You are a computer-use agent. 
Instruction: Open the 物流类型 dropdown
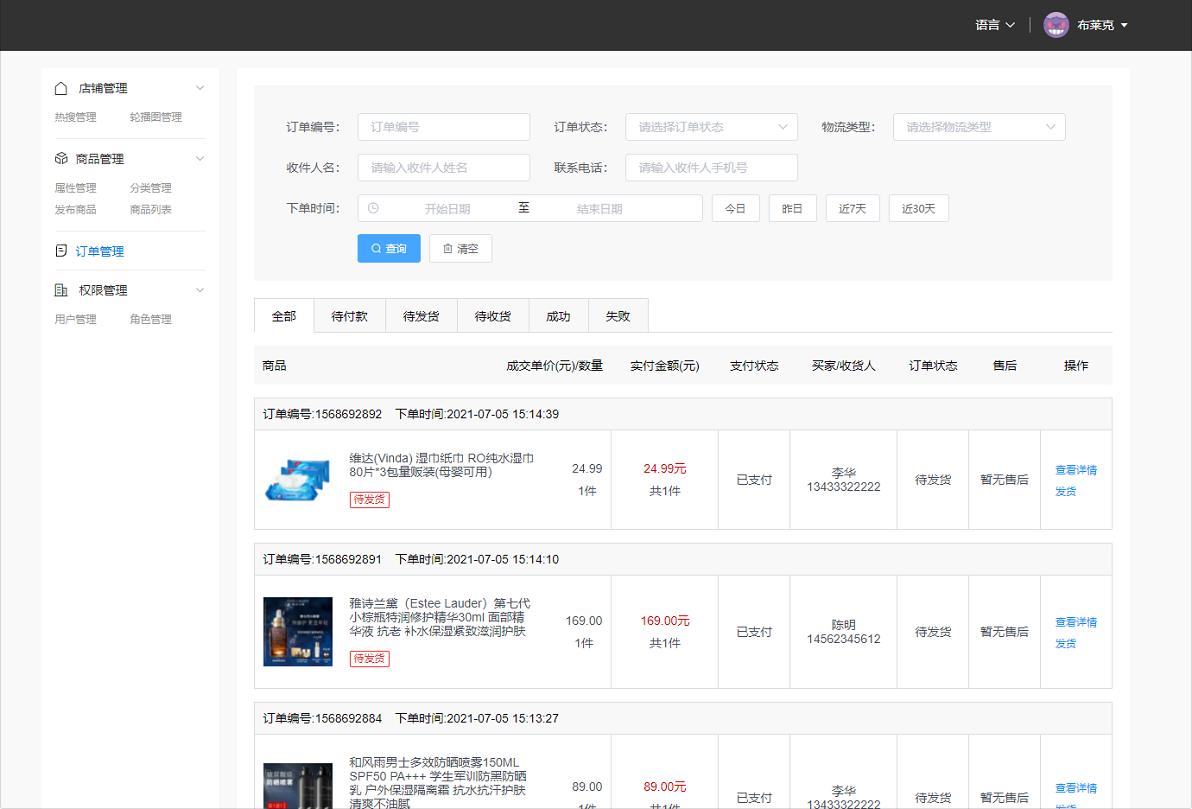coord(978,127)
